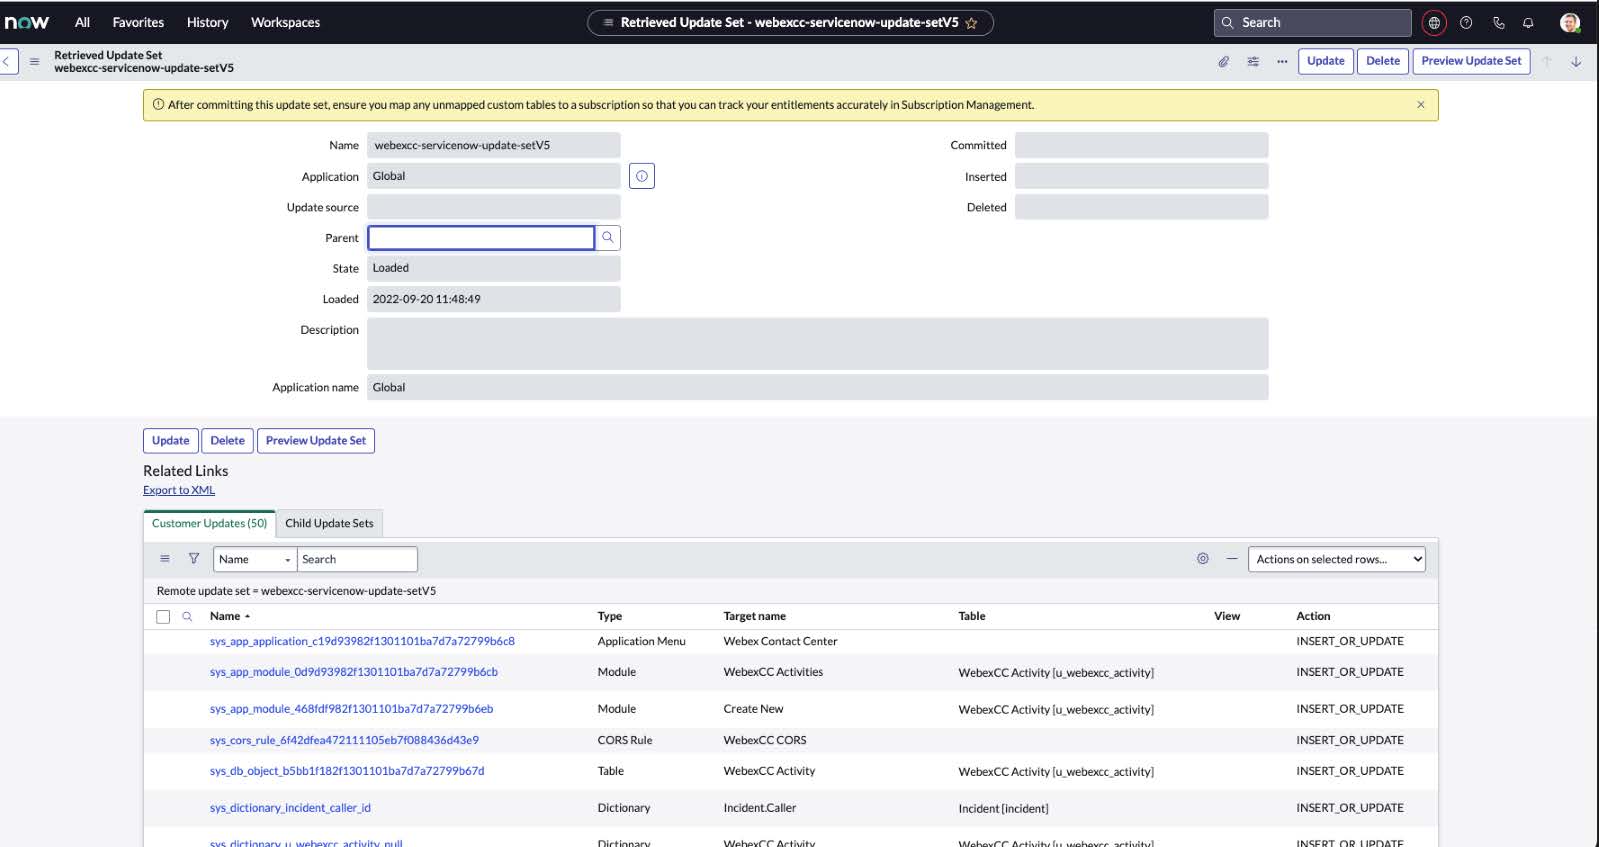Open the sys_app_module_468fdf982f1301101ba7d7a72799b6eb link
The height and width of the screenshot is (847, 1599).
point(351,709)
